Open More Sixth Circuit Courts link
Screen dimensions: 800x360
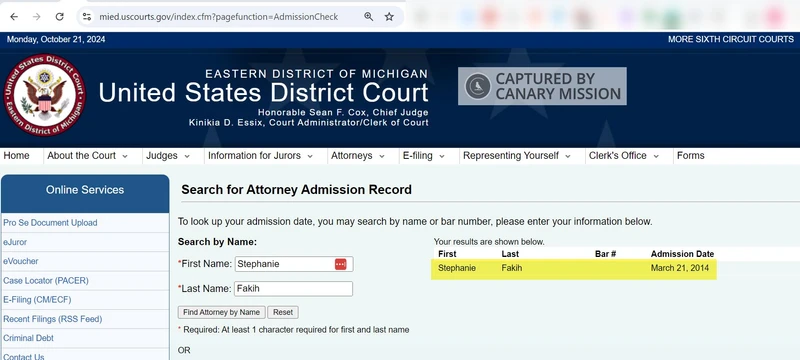coord(731,39)
